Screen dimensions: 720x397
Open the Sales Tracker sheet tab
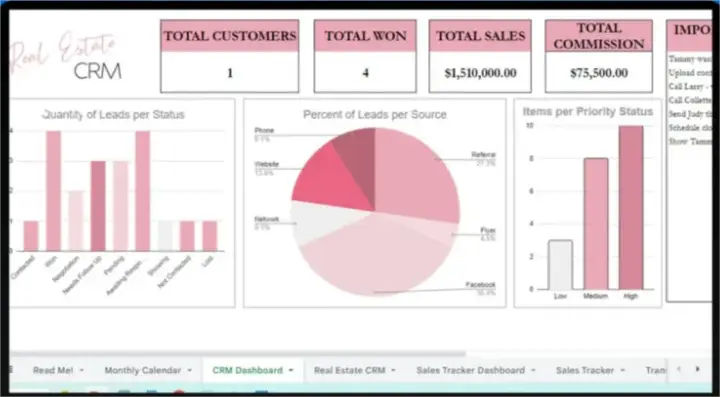point(585,370)
